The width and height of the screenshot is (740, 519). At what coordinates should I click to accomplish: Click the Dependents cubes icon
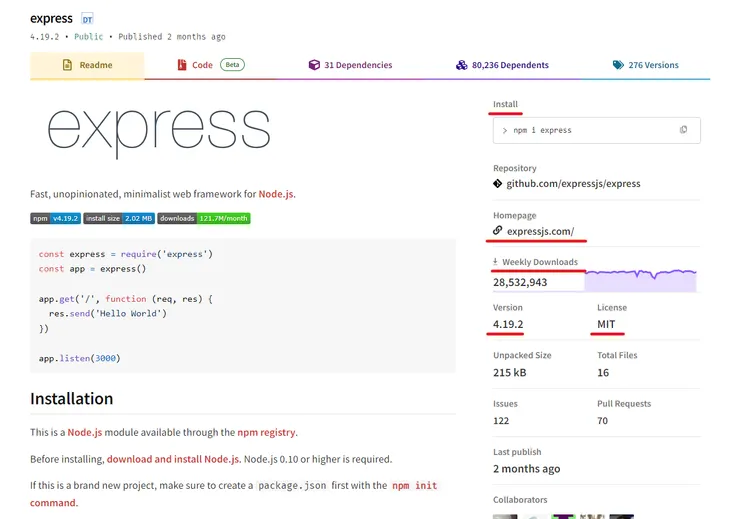(462, 65)
